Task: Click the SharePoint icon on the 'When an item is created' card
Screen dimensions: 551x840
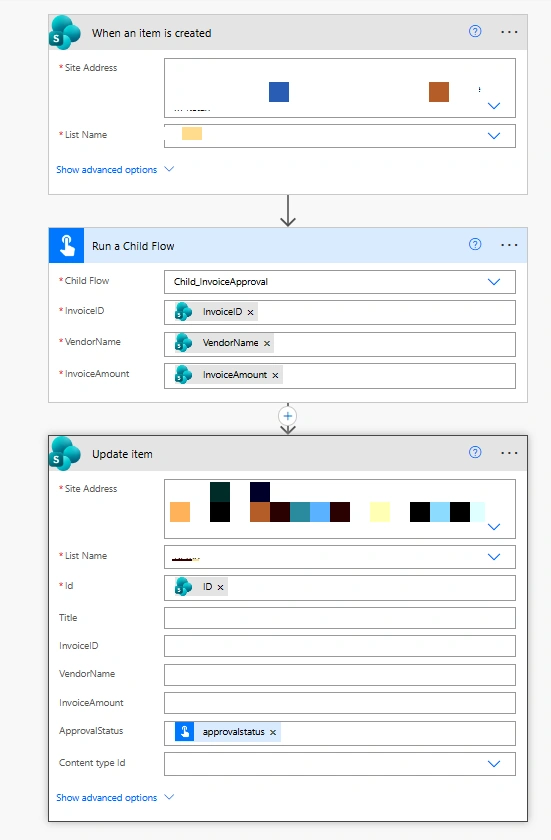Action: tap(65, 33)
